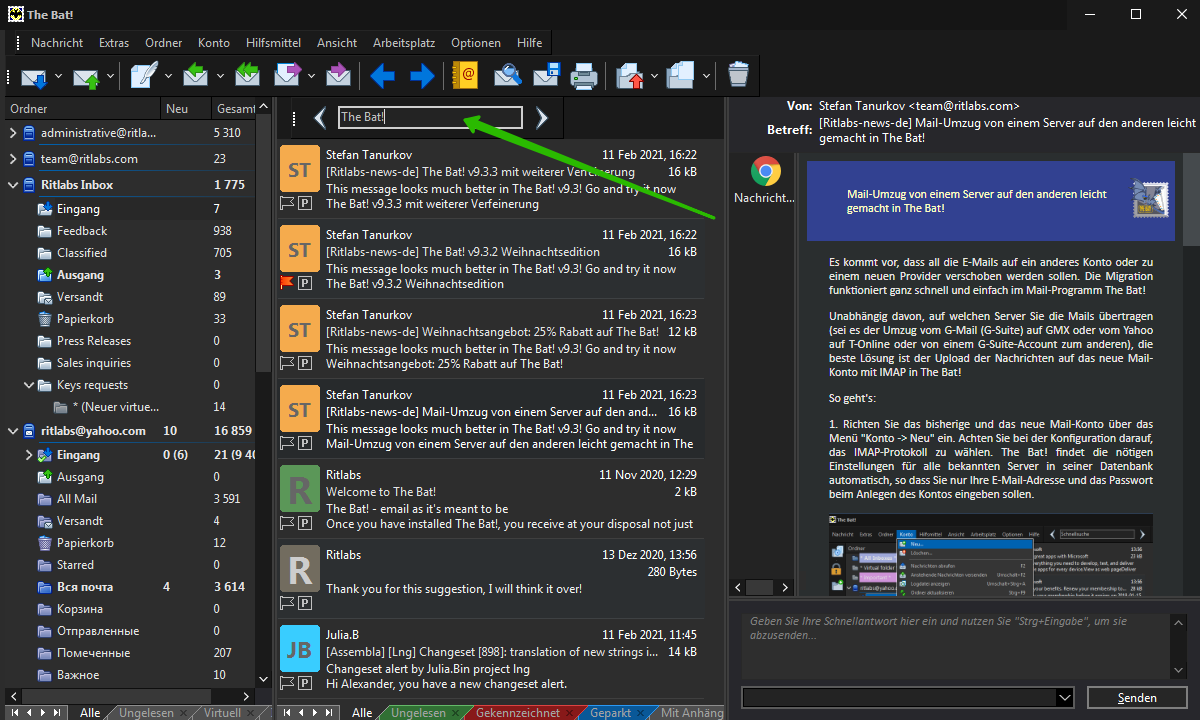Click the Delete trash can icon
Viewport: 1200px width, 720px height.
738,75
